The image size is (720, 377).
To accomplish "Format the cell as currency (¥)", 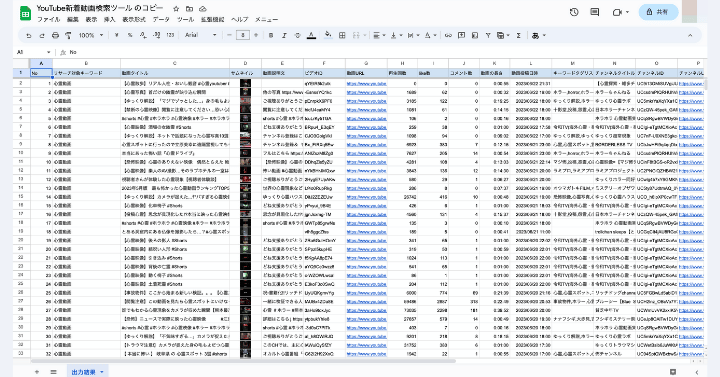I will (x=117, y=35).
